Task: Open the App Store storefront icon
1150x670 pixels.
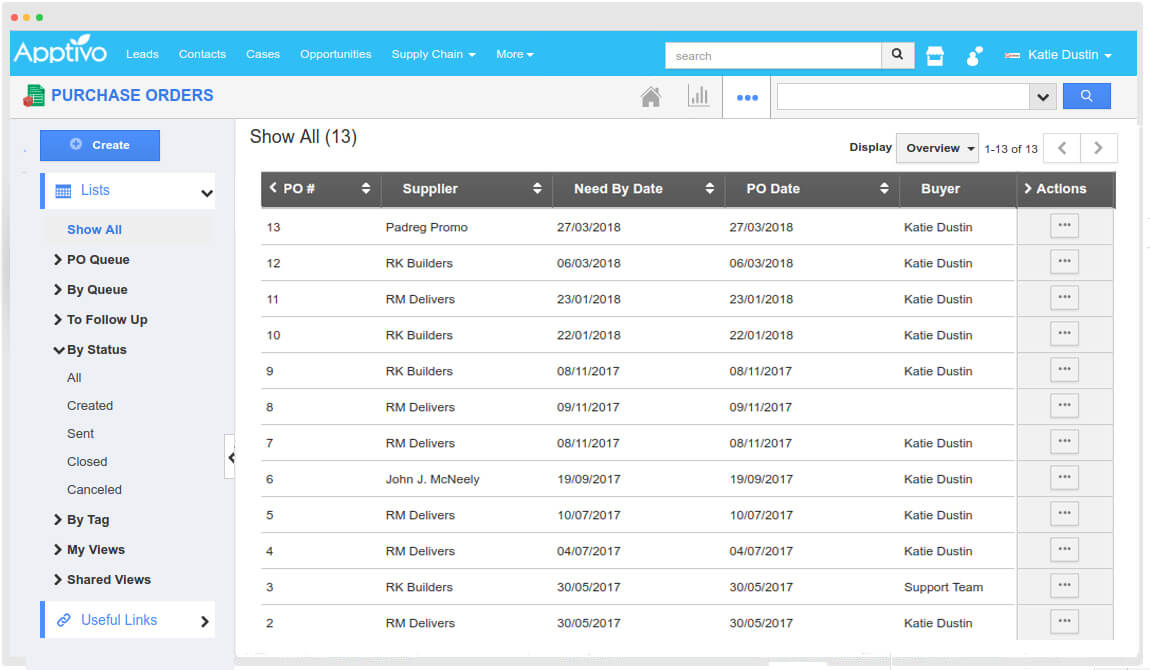Action: [934, 54]
